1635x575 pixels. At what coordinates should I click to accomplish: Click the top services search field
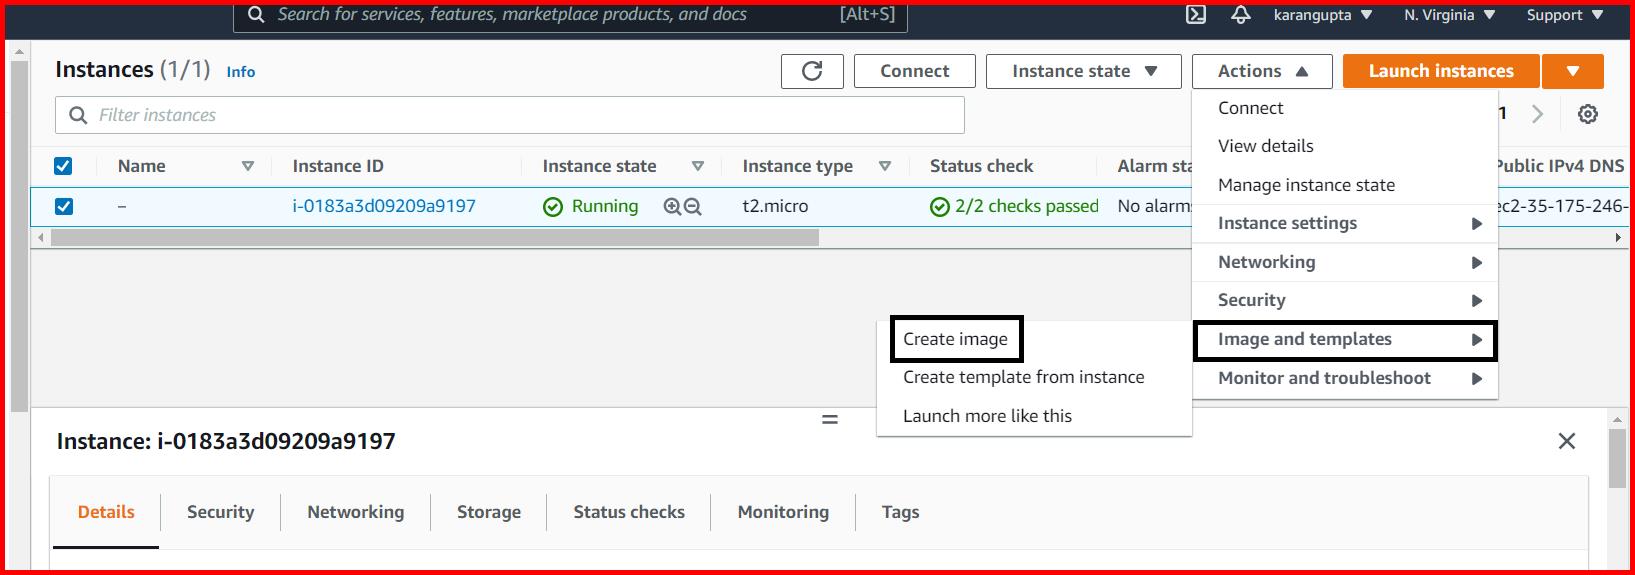[x=571, y=15]
